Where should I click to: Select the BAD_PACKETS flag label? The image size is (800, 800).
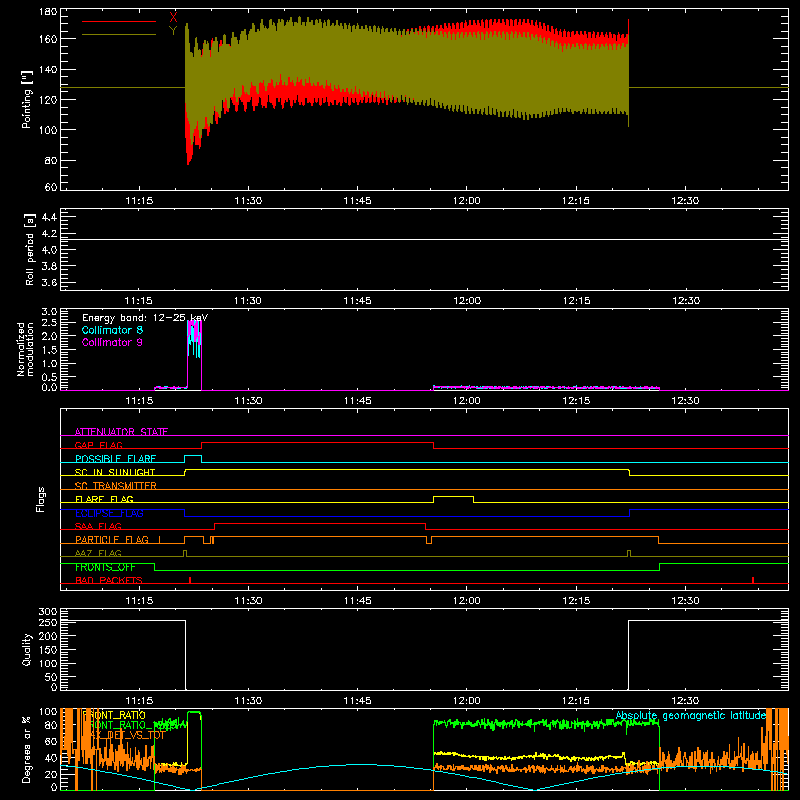point(109,581)
